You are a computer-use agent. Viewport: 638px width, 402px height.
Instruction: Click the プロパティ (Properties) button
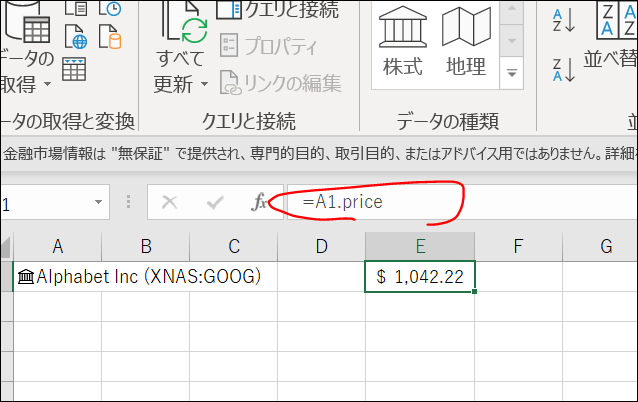tap(269, 45)
